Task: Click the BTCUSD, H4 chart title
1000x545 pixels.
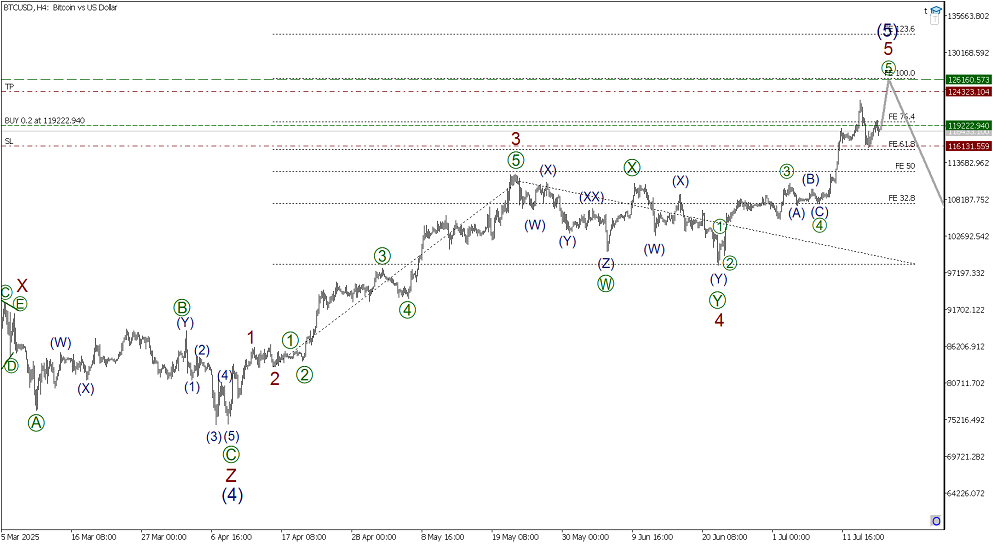Action: tap(60, 8)
